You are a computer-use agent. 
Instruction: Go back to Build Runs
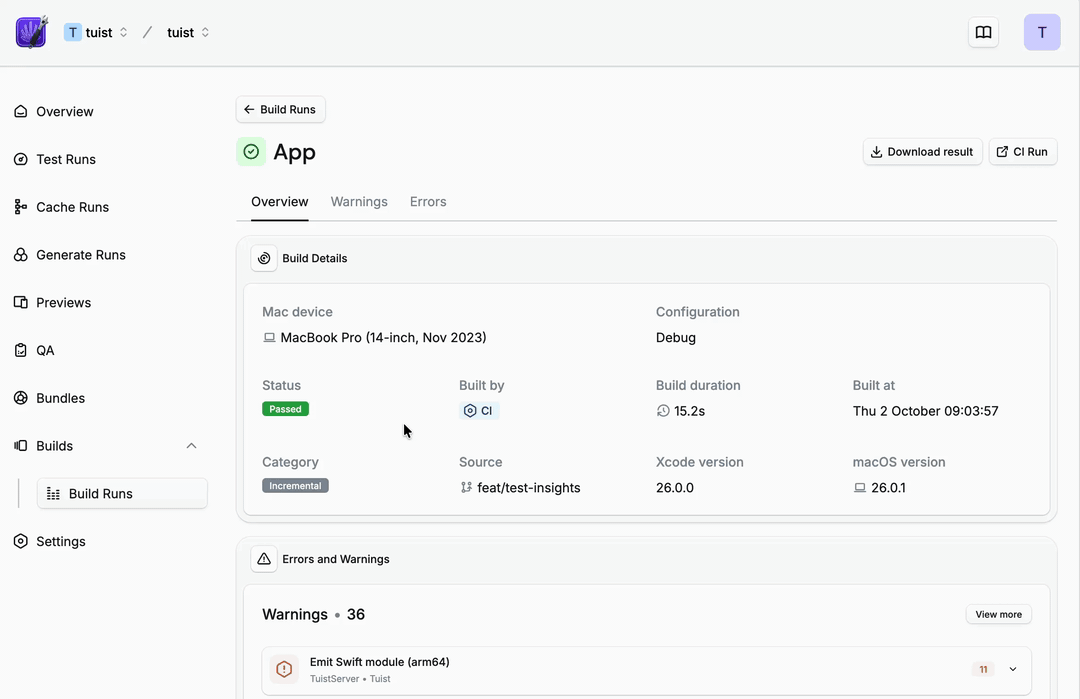tap(280, 110)
